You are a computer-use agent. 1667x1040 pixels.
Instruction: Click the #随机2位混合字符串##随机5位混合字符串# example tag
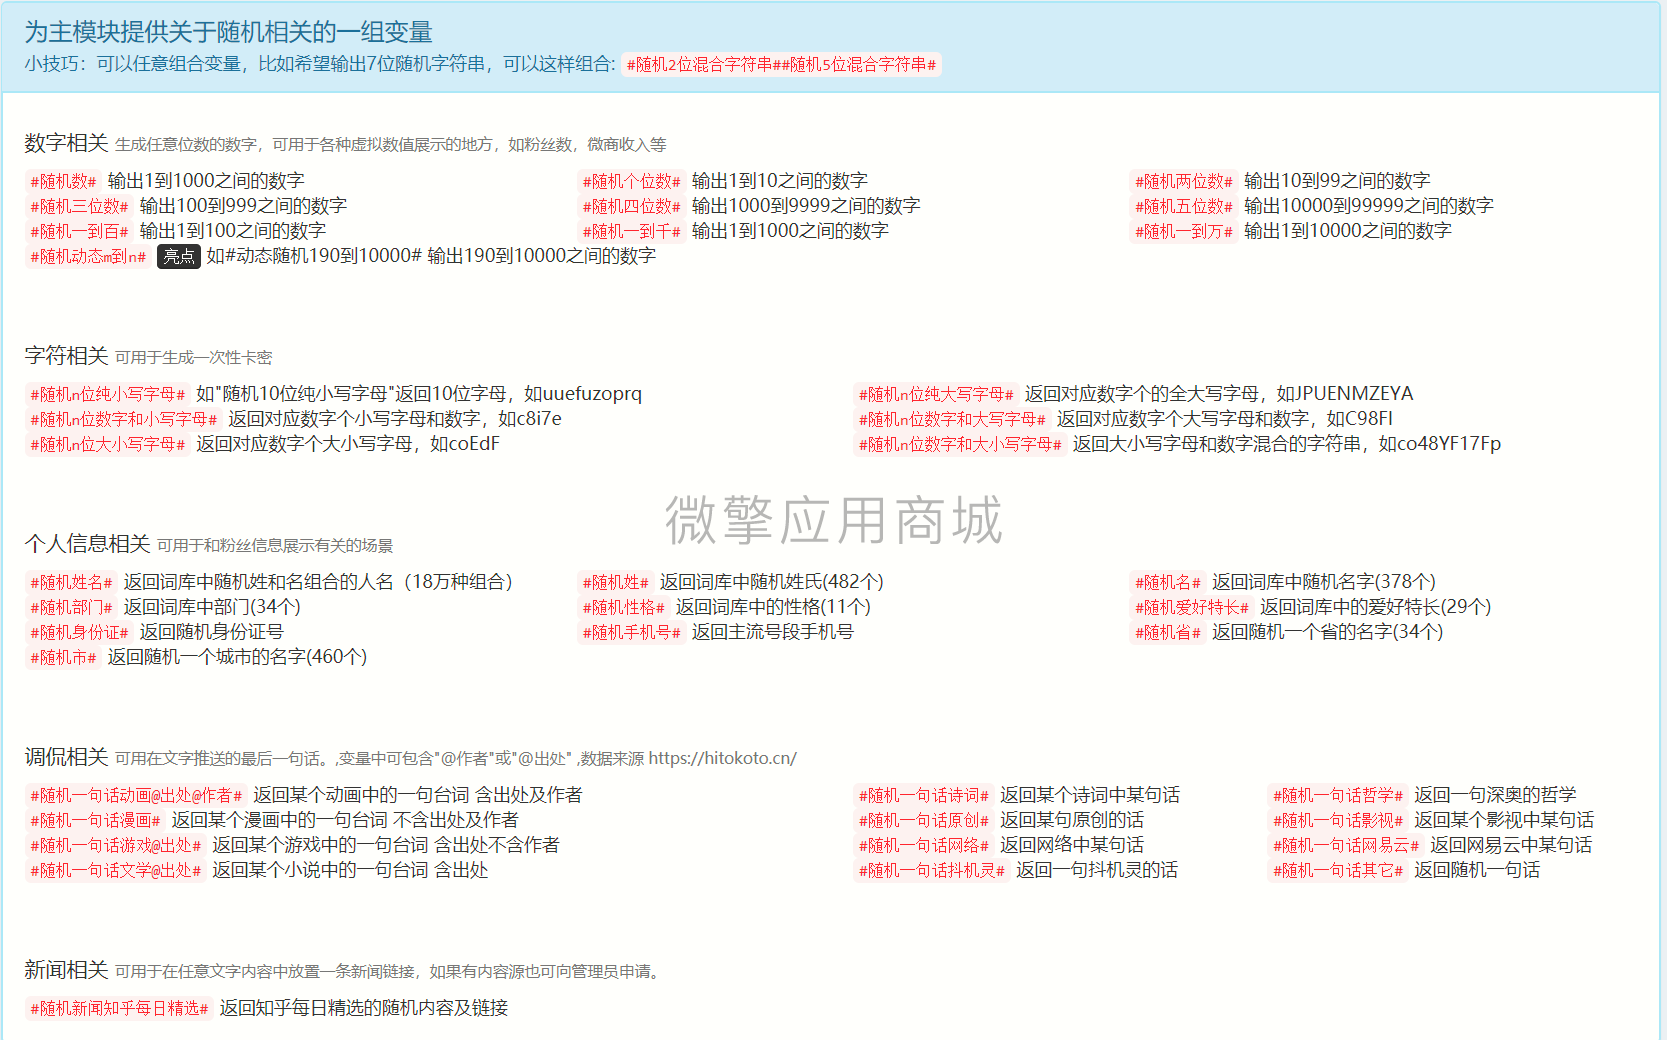click(781, 65)
